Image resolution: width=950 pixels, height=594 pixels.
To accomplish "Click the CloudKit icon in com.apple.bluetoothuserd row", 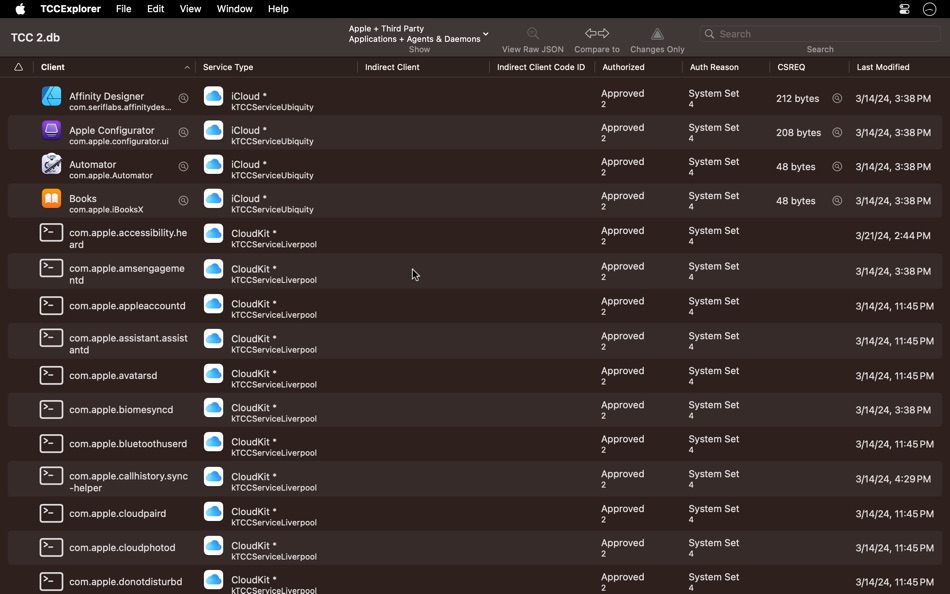I will (213, 442).
